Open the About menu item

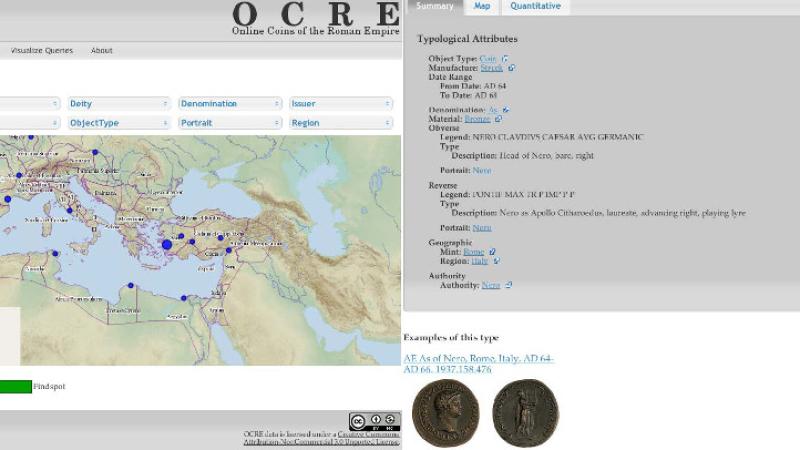[x=102, y=51]
